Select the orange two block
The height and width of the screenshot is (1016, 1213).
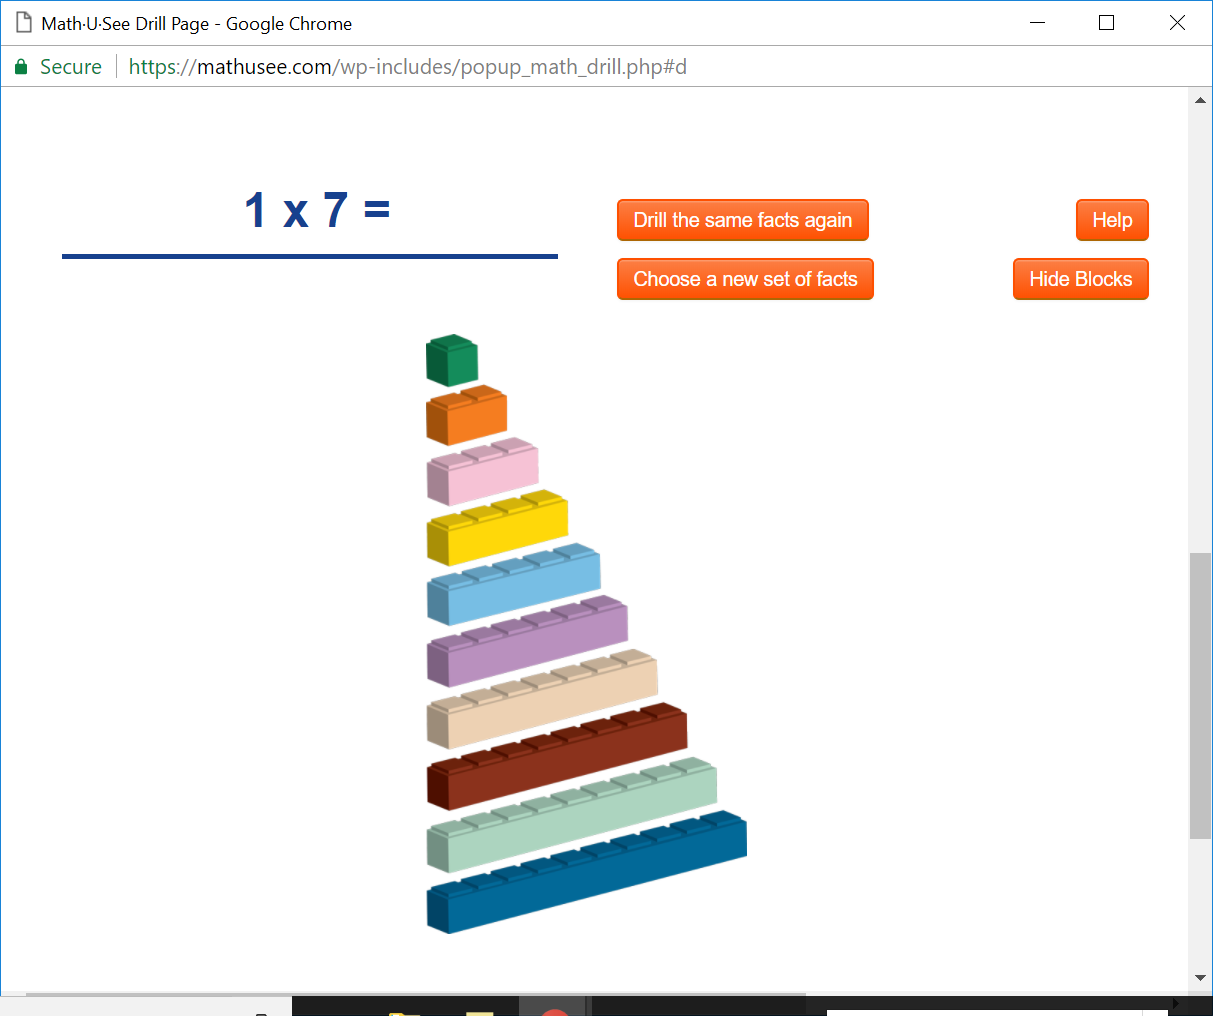tap(465, 414)
